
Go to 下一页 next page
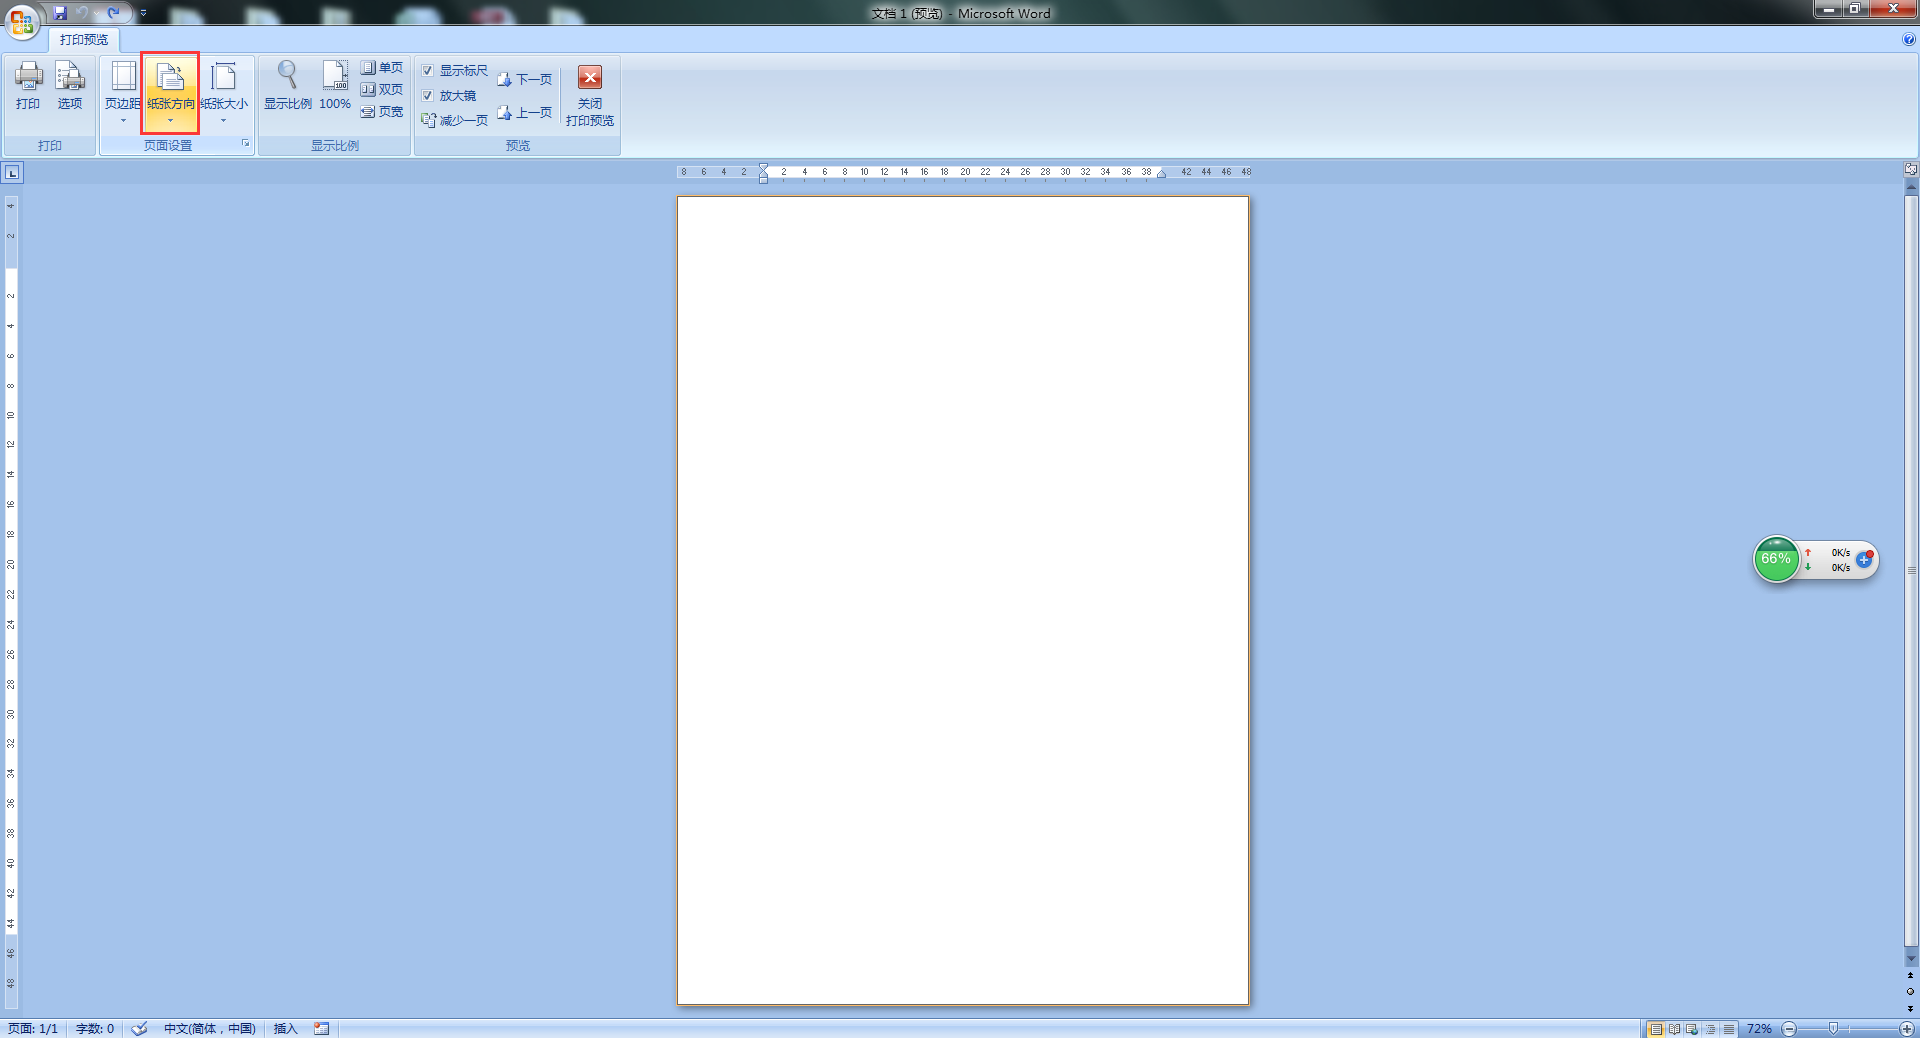[525, 80]
